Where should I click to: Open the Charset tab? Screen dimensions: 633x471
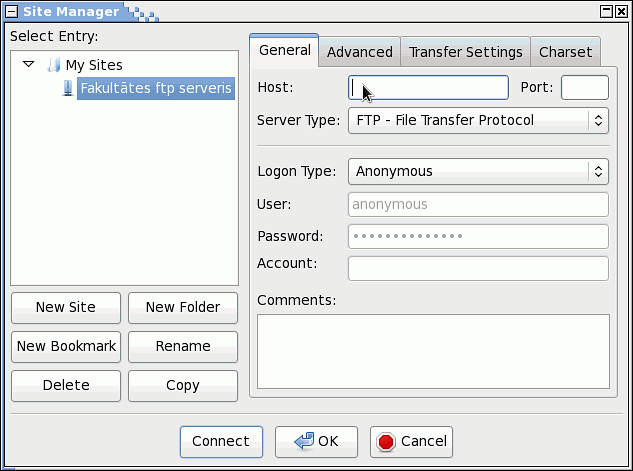[x=565, y=52]
